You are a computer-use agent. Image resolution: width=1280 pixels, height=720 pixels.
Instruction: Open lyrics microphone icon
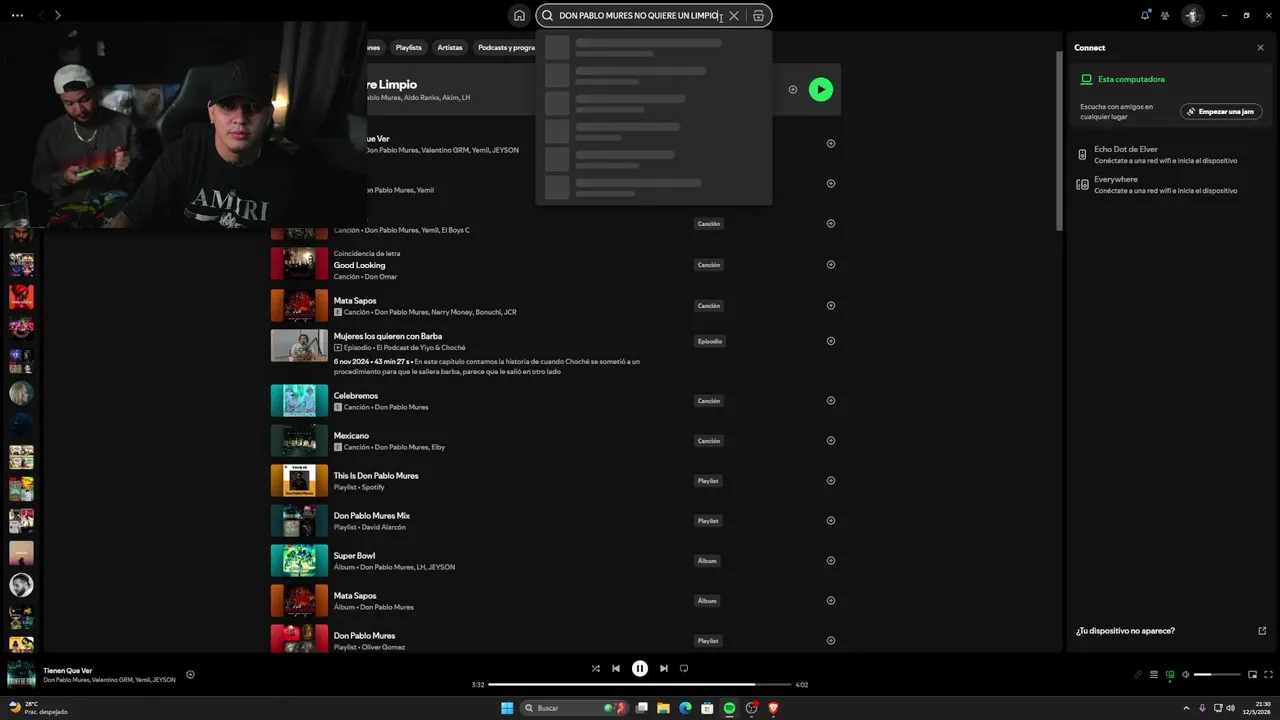[x=1138, y=675]
